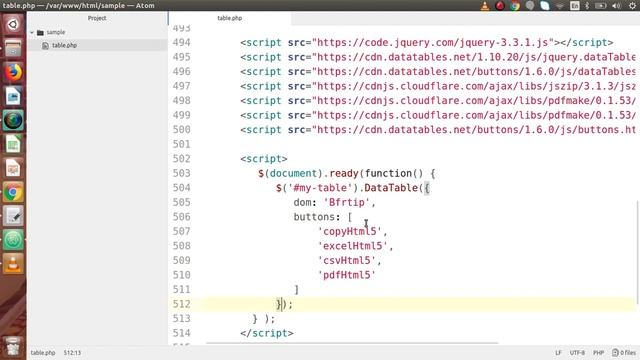Open LibreOffice Impress from the dock
Image resolution: width=640 pixels, height=360 pixels.
pyautogui.click(x=13, y=168)
